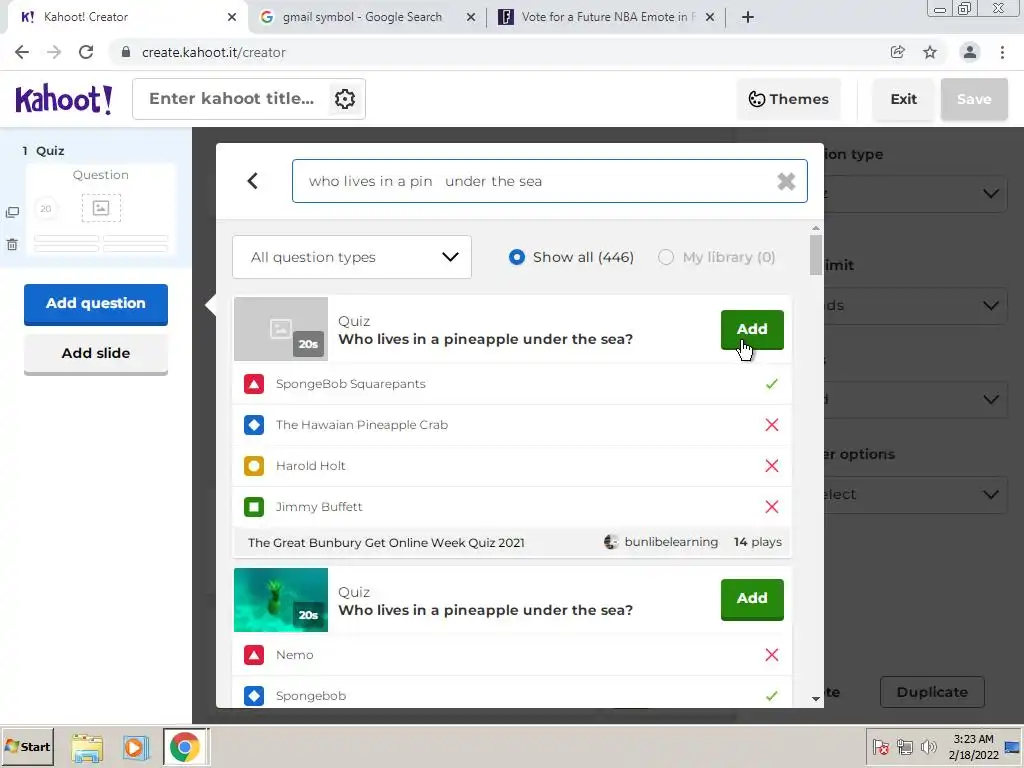Click the gray placeholder image thumbnail

coord(281,329)
